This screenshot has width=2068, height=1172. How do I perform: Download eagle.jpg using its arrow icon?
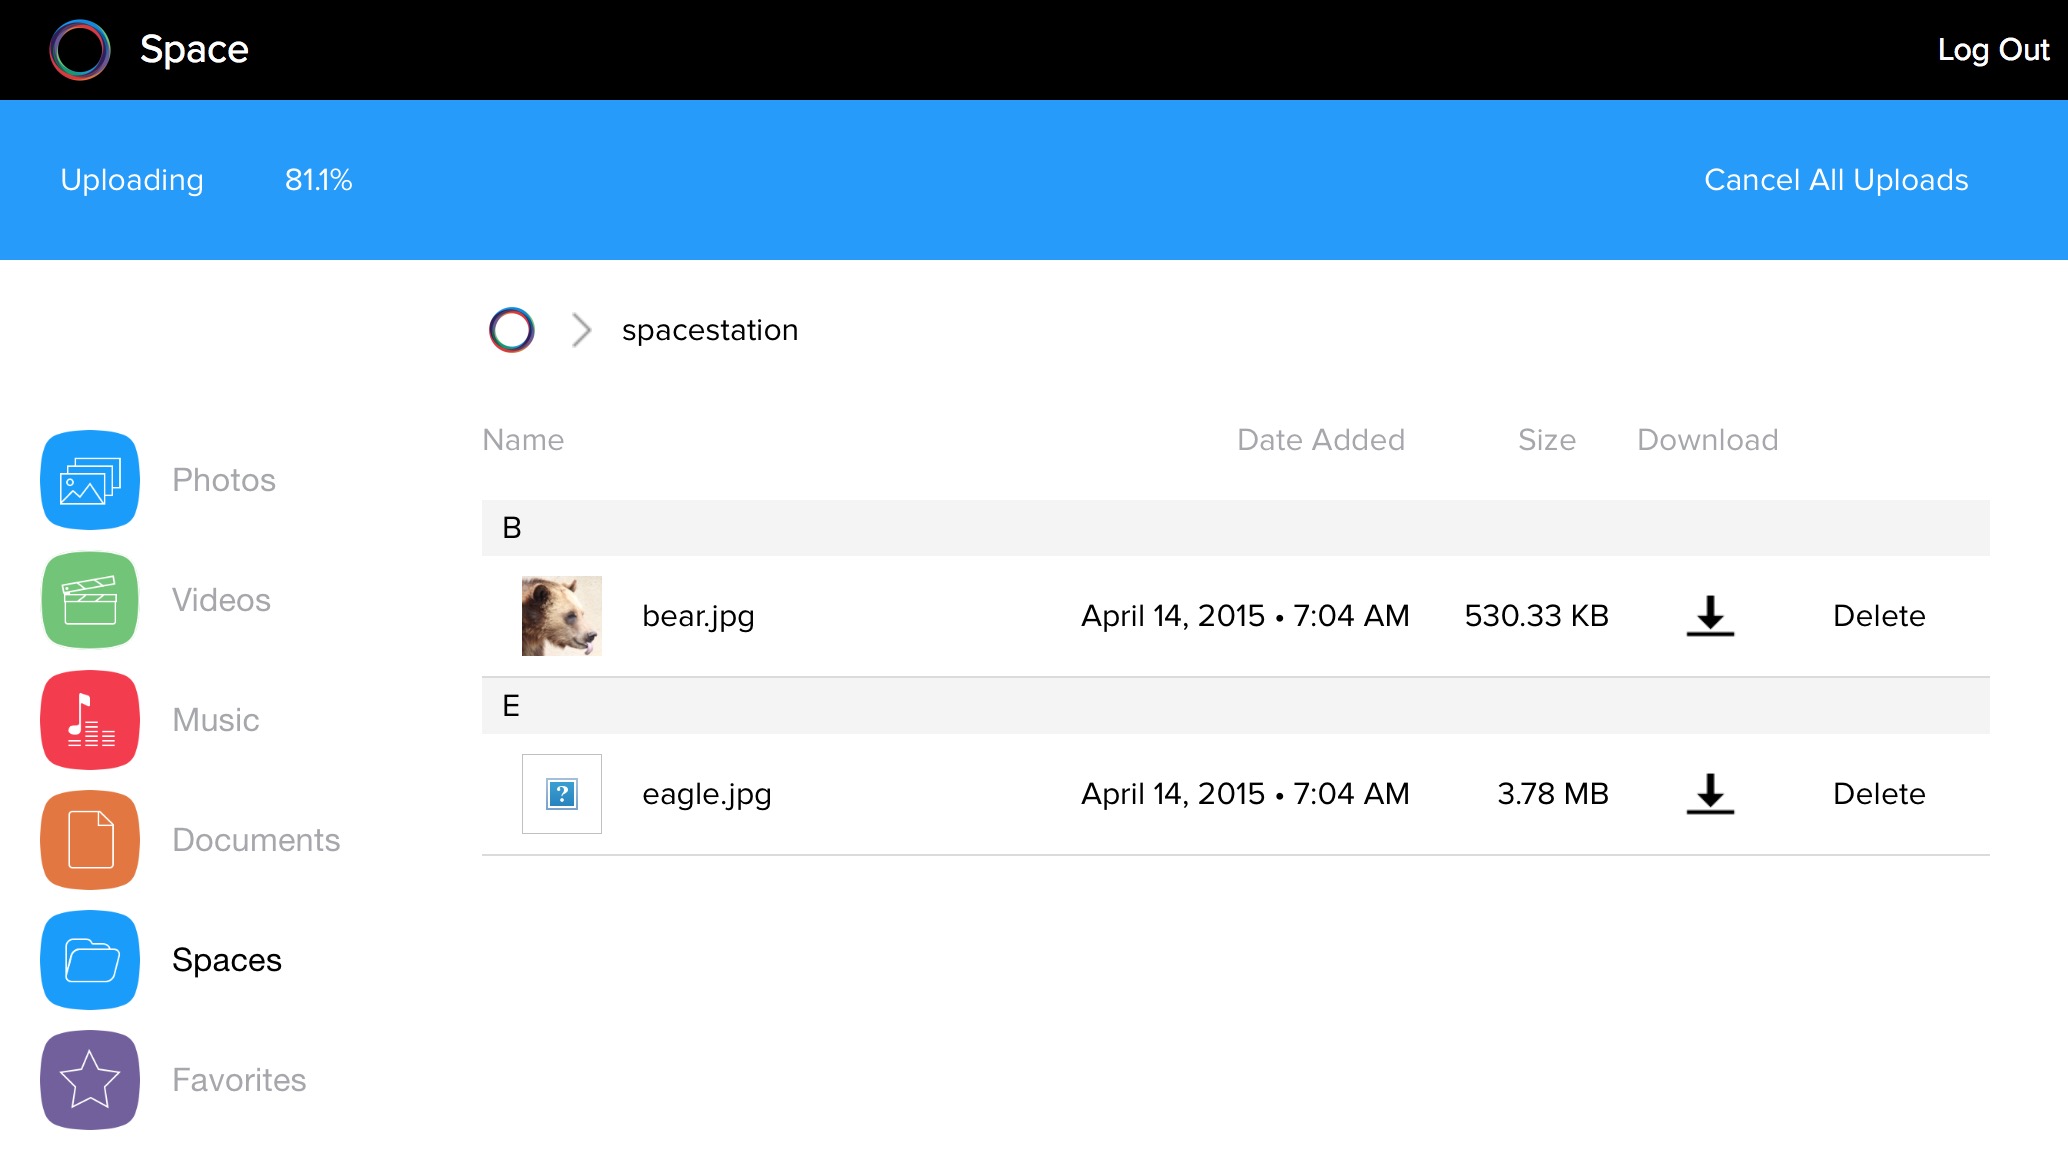(x=1710, y=794)
